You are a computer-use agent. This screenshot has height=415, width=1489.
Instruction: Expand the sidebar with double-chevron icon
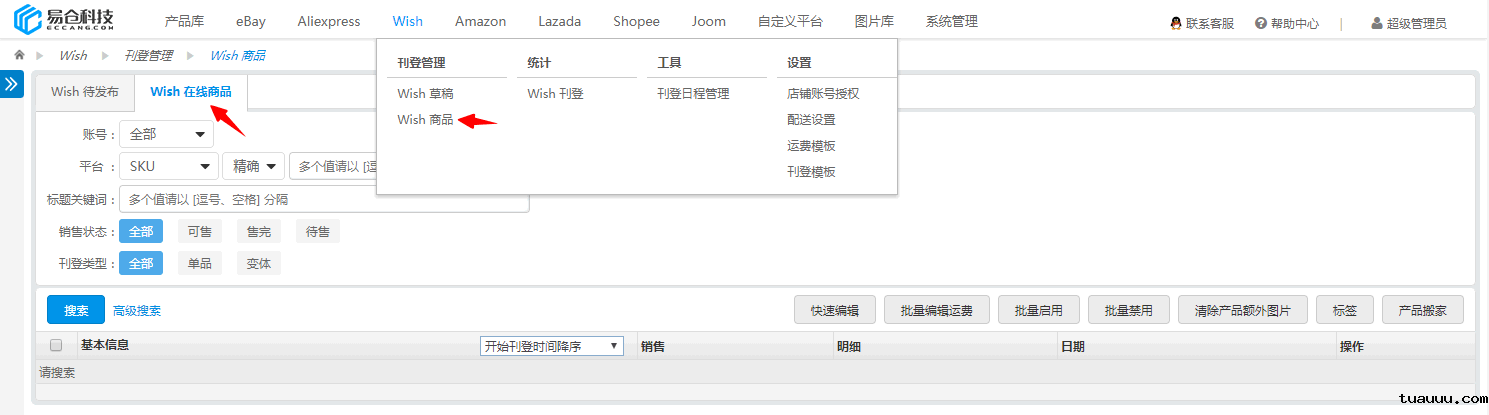(x=11, y=84)
